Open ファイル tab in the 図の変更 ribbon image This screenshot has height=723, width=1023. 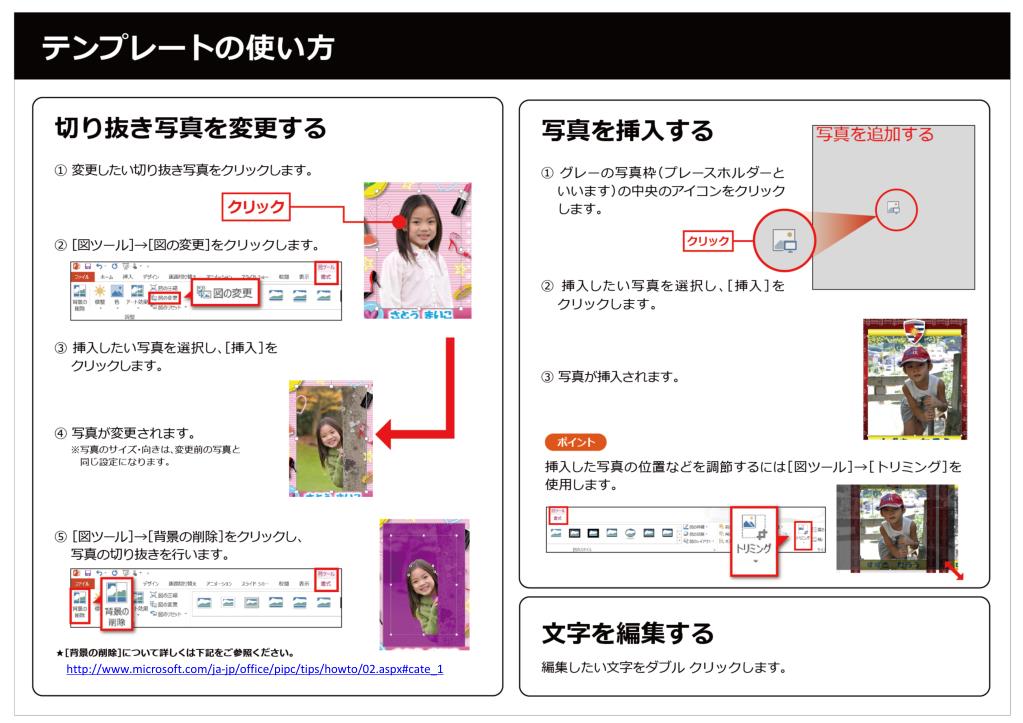[x=80, y=277]
